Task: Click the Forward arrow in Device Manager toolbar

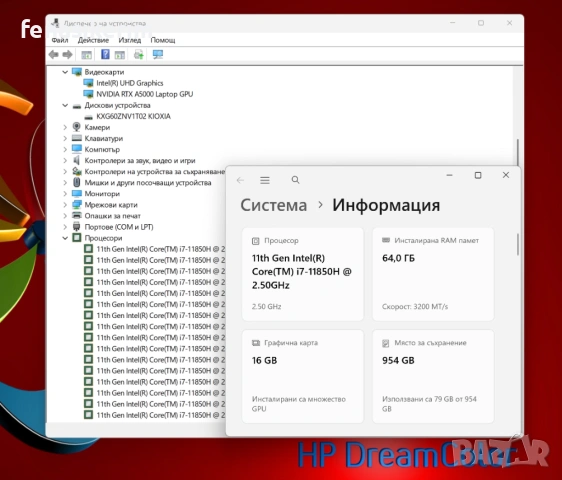Action: point(67,55)
